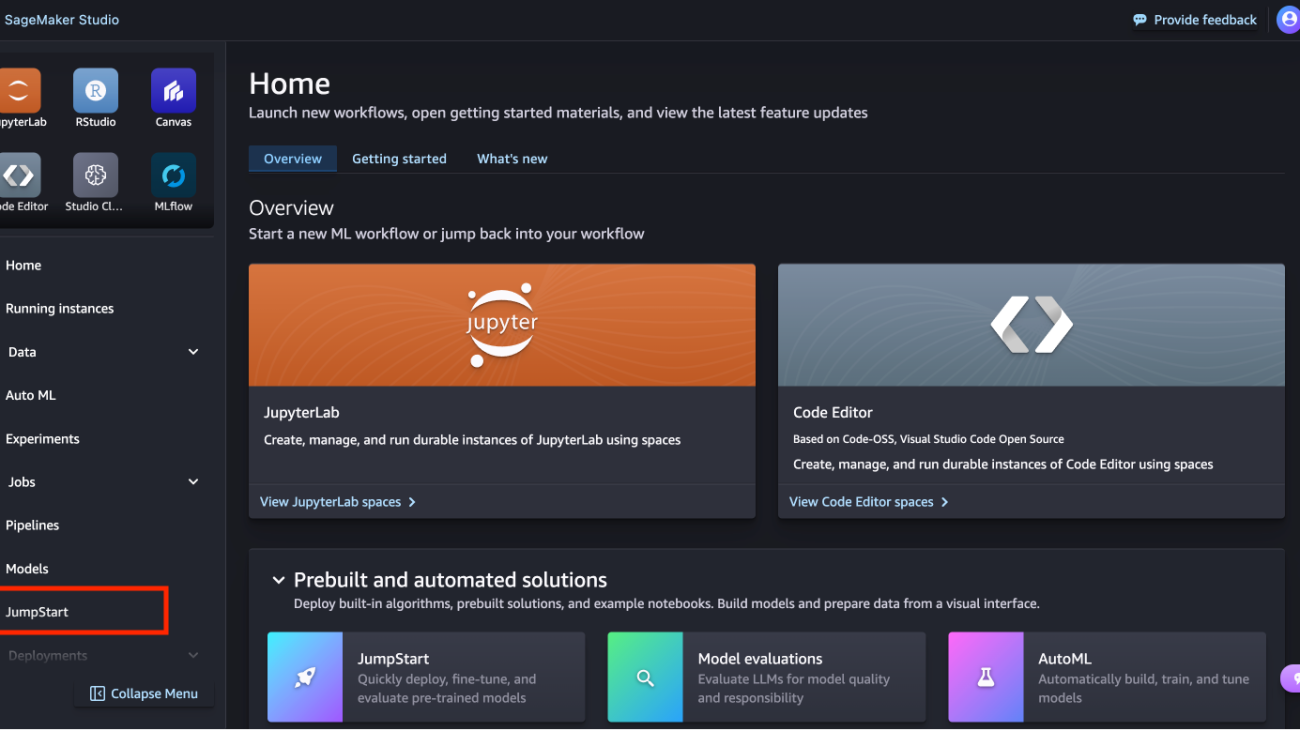Click the Provide feedback button
1300x731 pixels.
click(1195, 20)
